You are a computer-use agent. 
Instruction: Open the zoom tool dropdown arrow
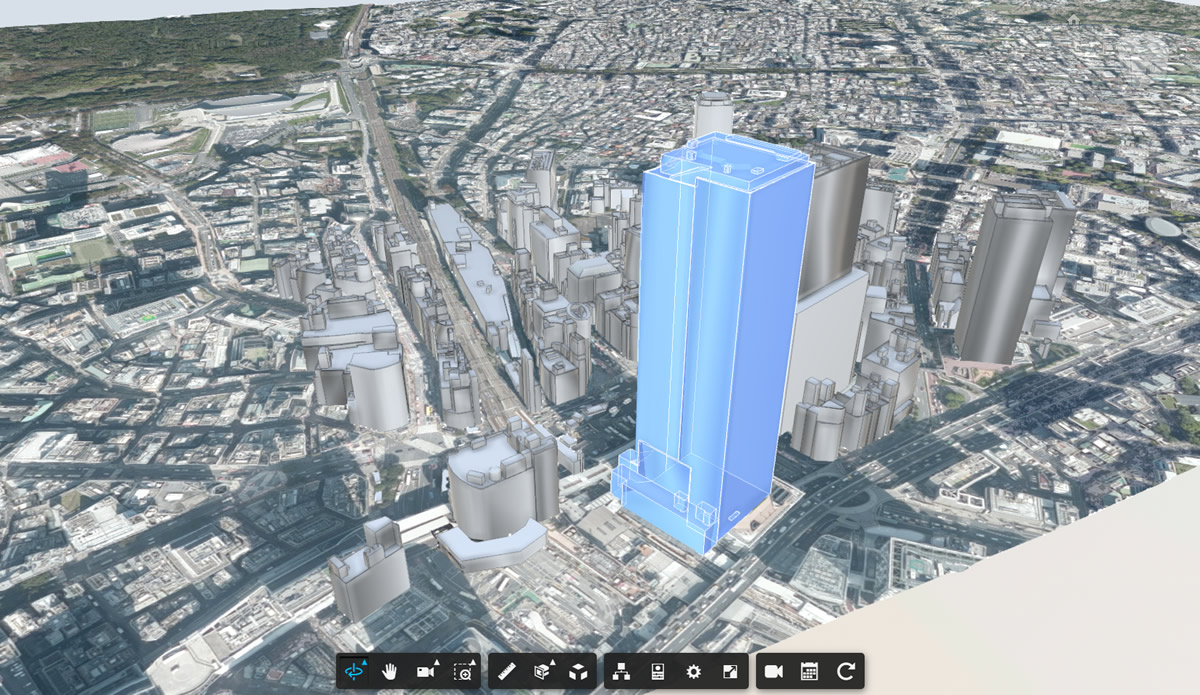point(474,661)
